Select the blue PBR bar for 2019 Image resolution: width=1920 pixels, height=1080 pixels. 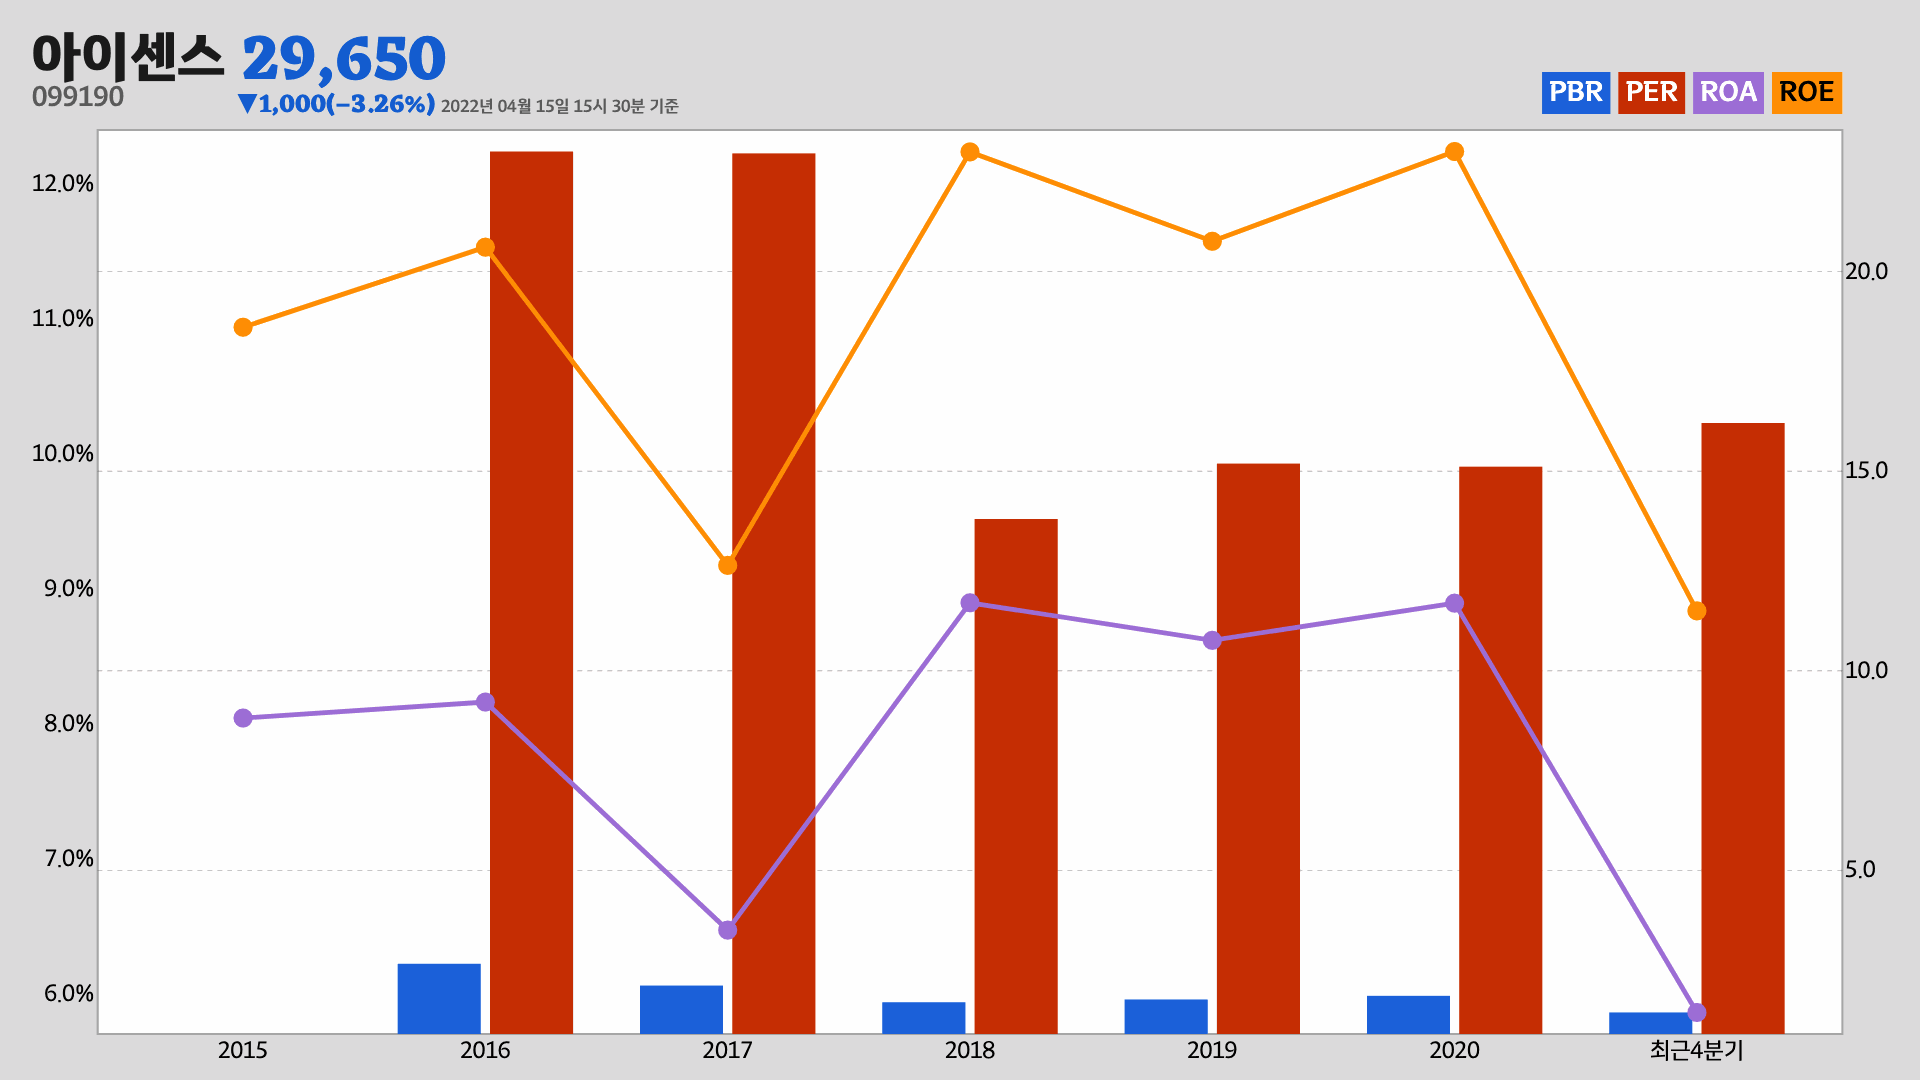click(1166, 1016)
